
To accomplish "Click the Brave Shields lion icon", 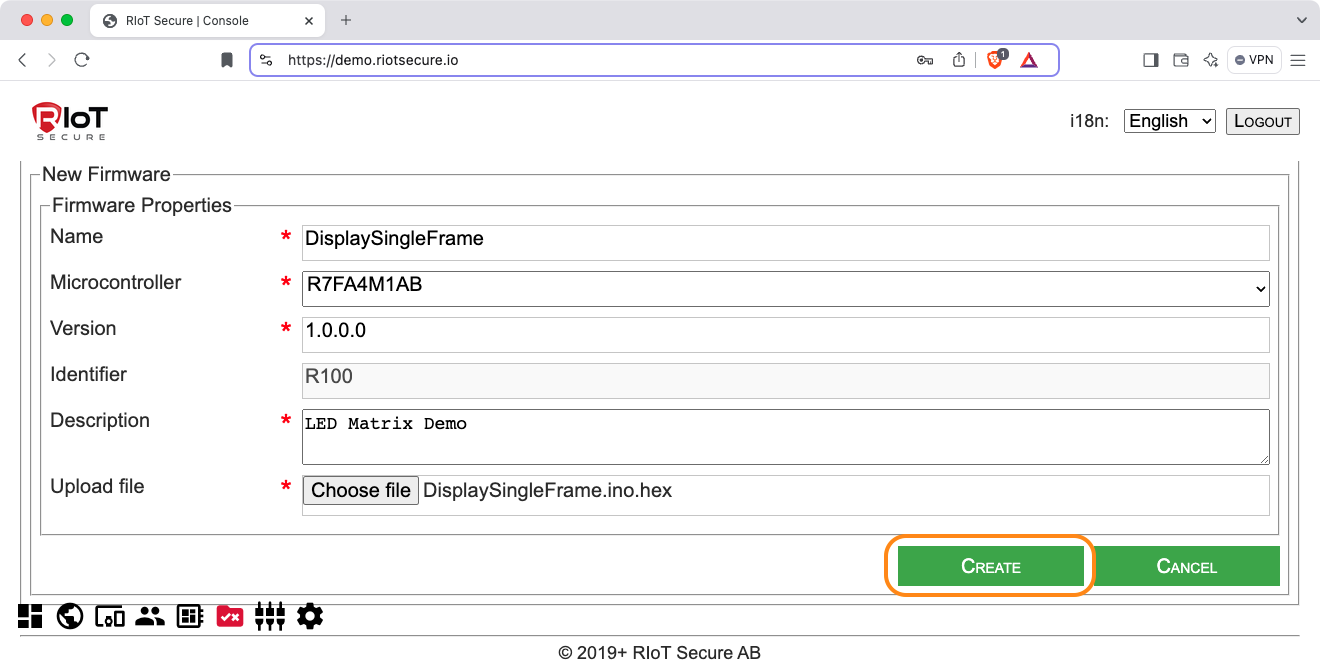I will tap(995, 60).
